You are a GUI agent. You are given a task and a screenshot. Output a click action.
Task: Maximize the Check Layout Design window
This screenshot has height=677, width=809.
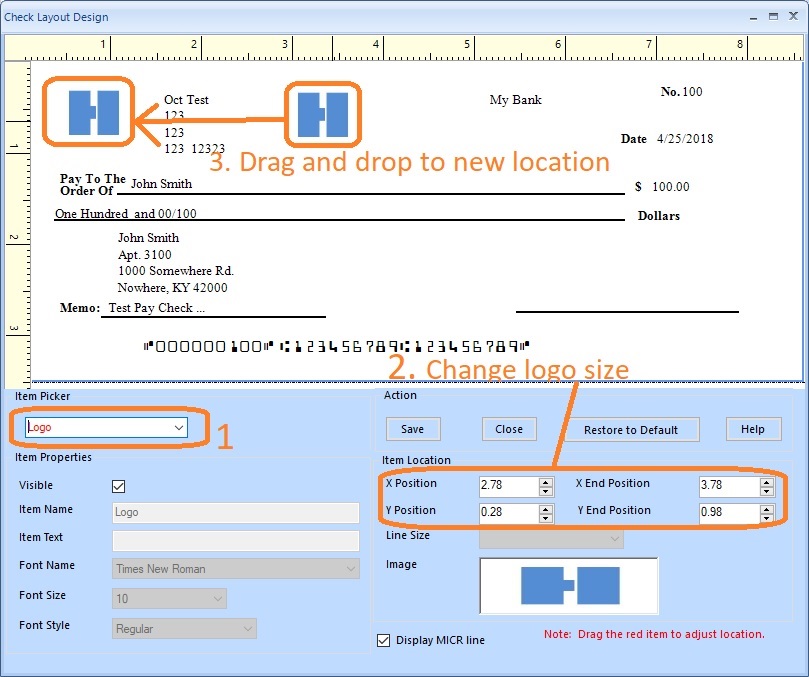(774, 16)
